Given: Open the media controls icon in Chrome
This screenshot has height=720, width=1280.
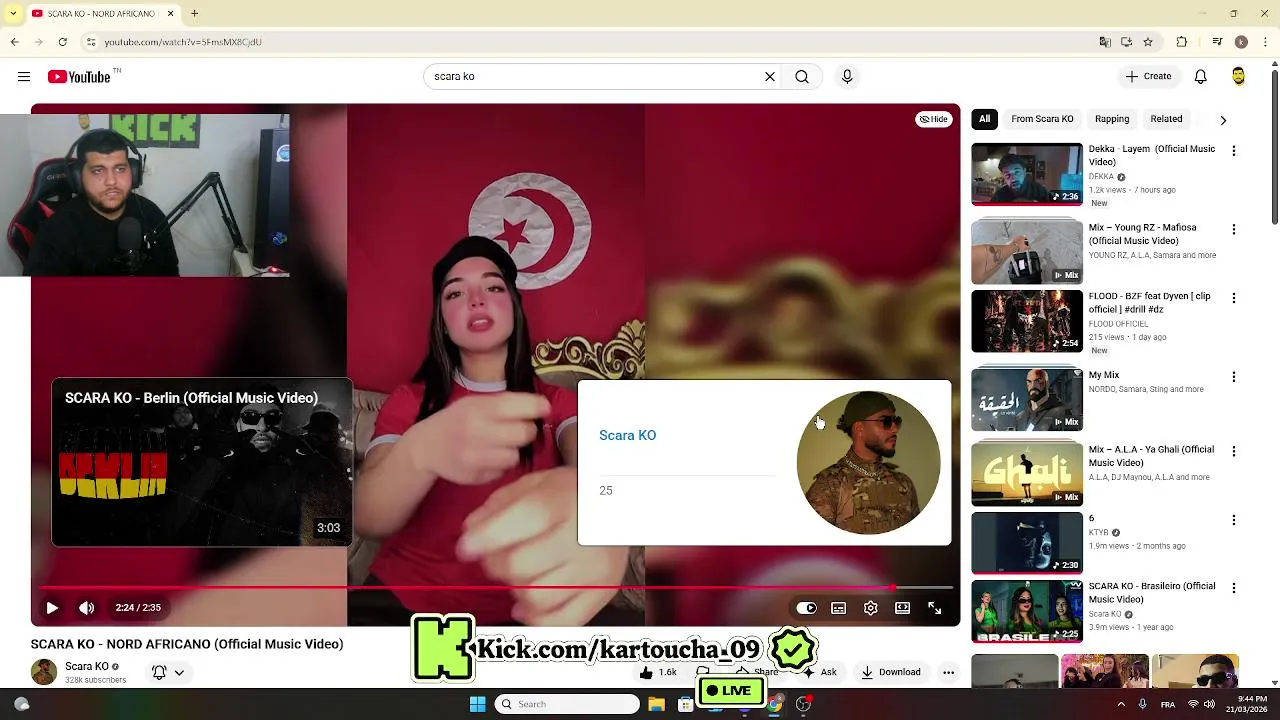Looking at the screenshot, I should coord(1217,42).
